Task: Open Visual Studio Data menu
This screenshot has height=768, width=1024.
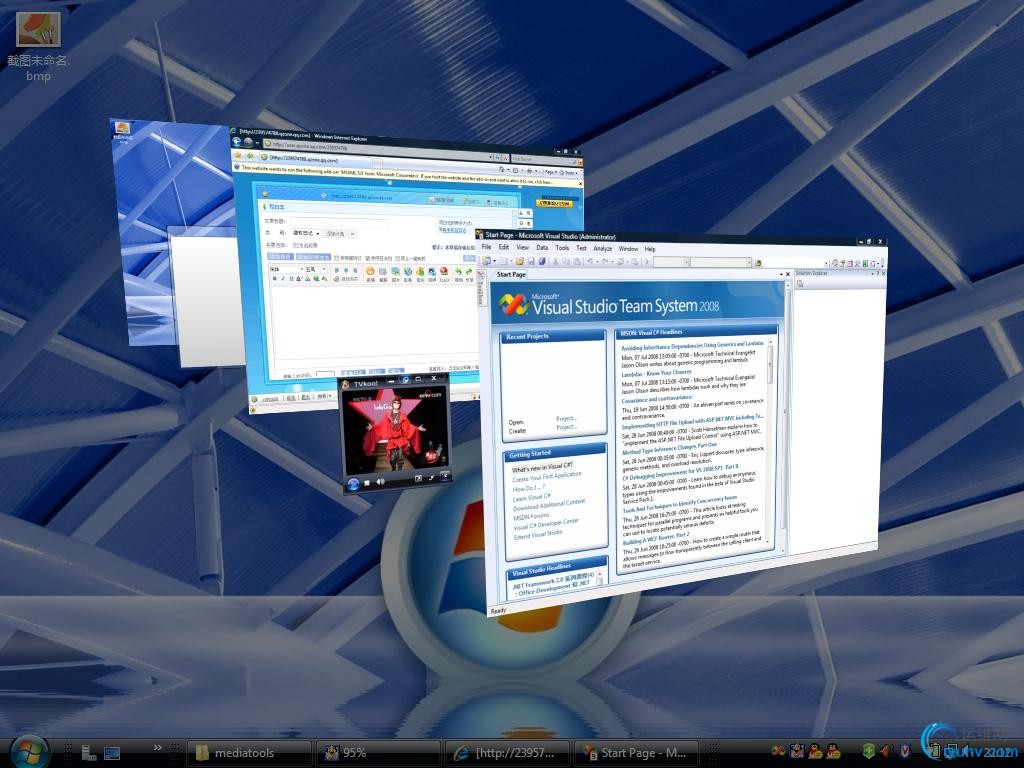Action: [x=542, y=248]
